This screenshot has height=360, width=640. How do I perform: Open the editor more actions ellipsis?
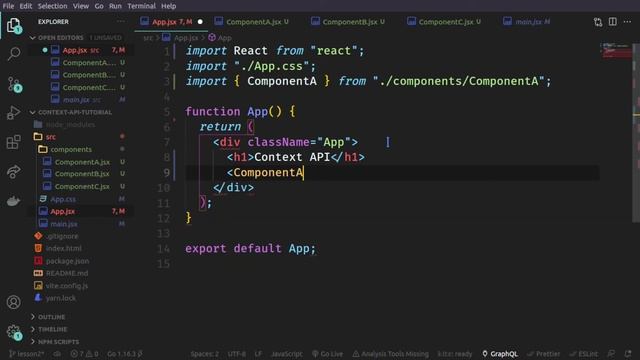[x=627, y=22]
